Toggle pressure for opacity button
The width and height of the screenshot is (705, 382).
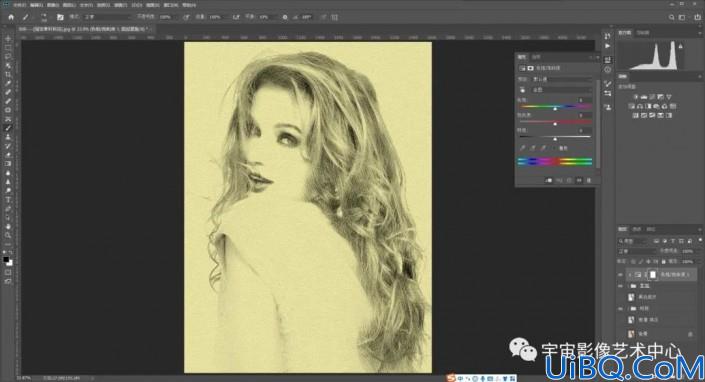186,17
